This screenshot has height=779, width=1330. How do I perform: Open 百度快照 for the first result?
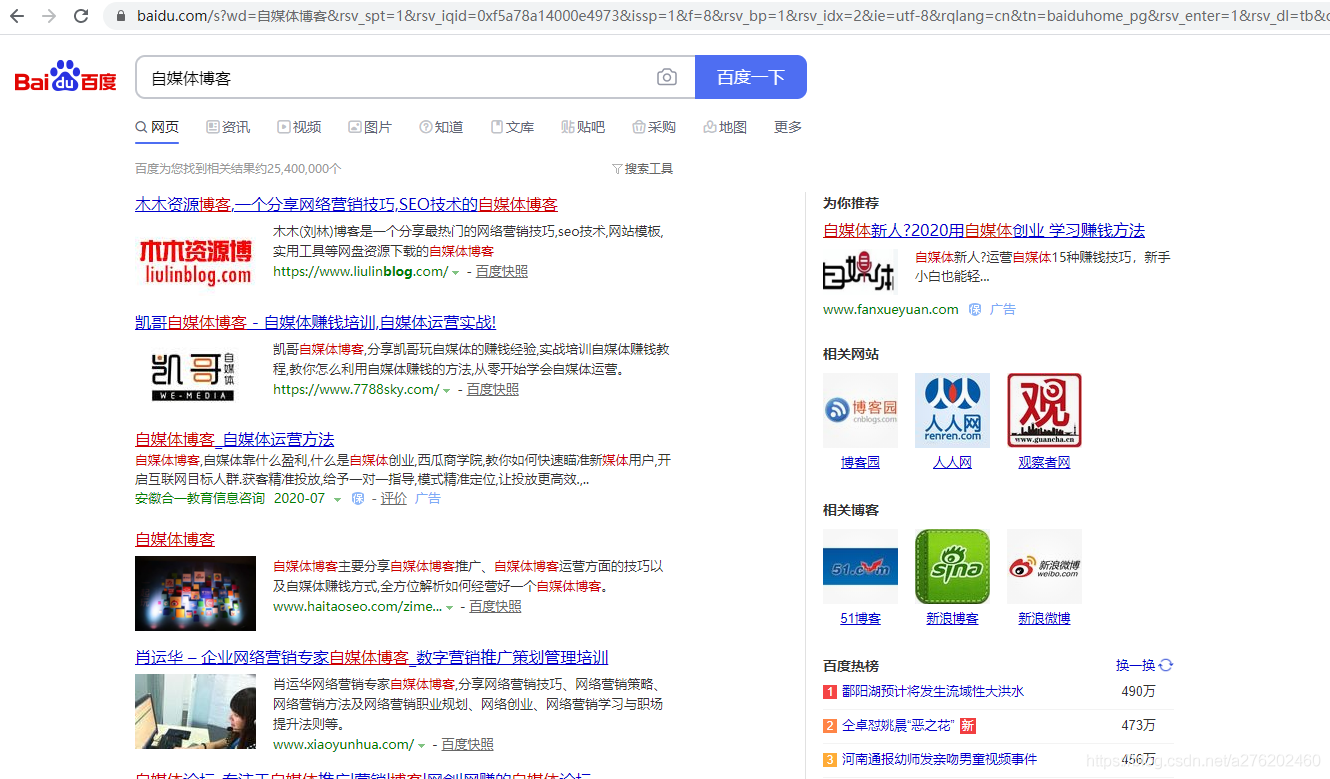[x=501, y=271]
